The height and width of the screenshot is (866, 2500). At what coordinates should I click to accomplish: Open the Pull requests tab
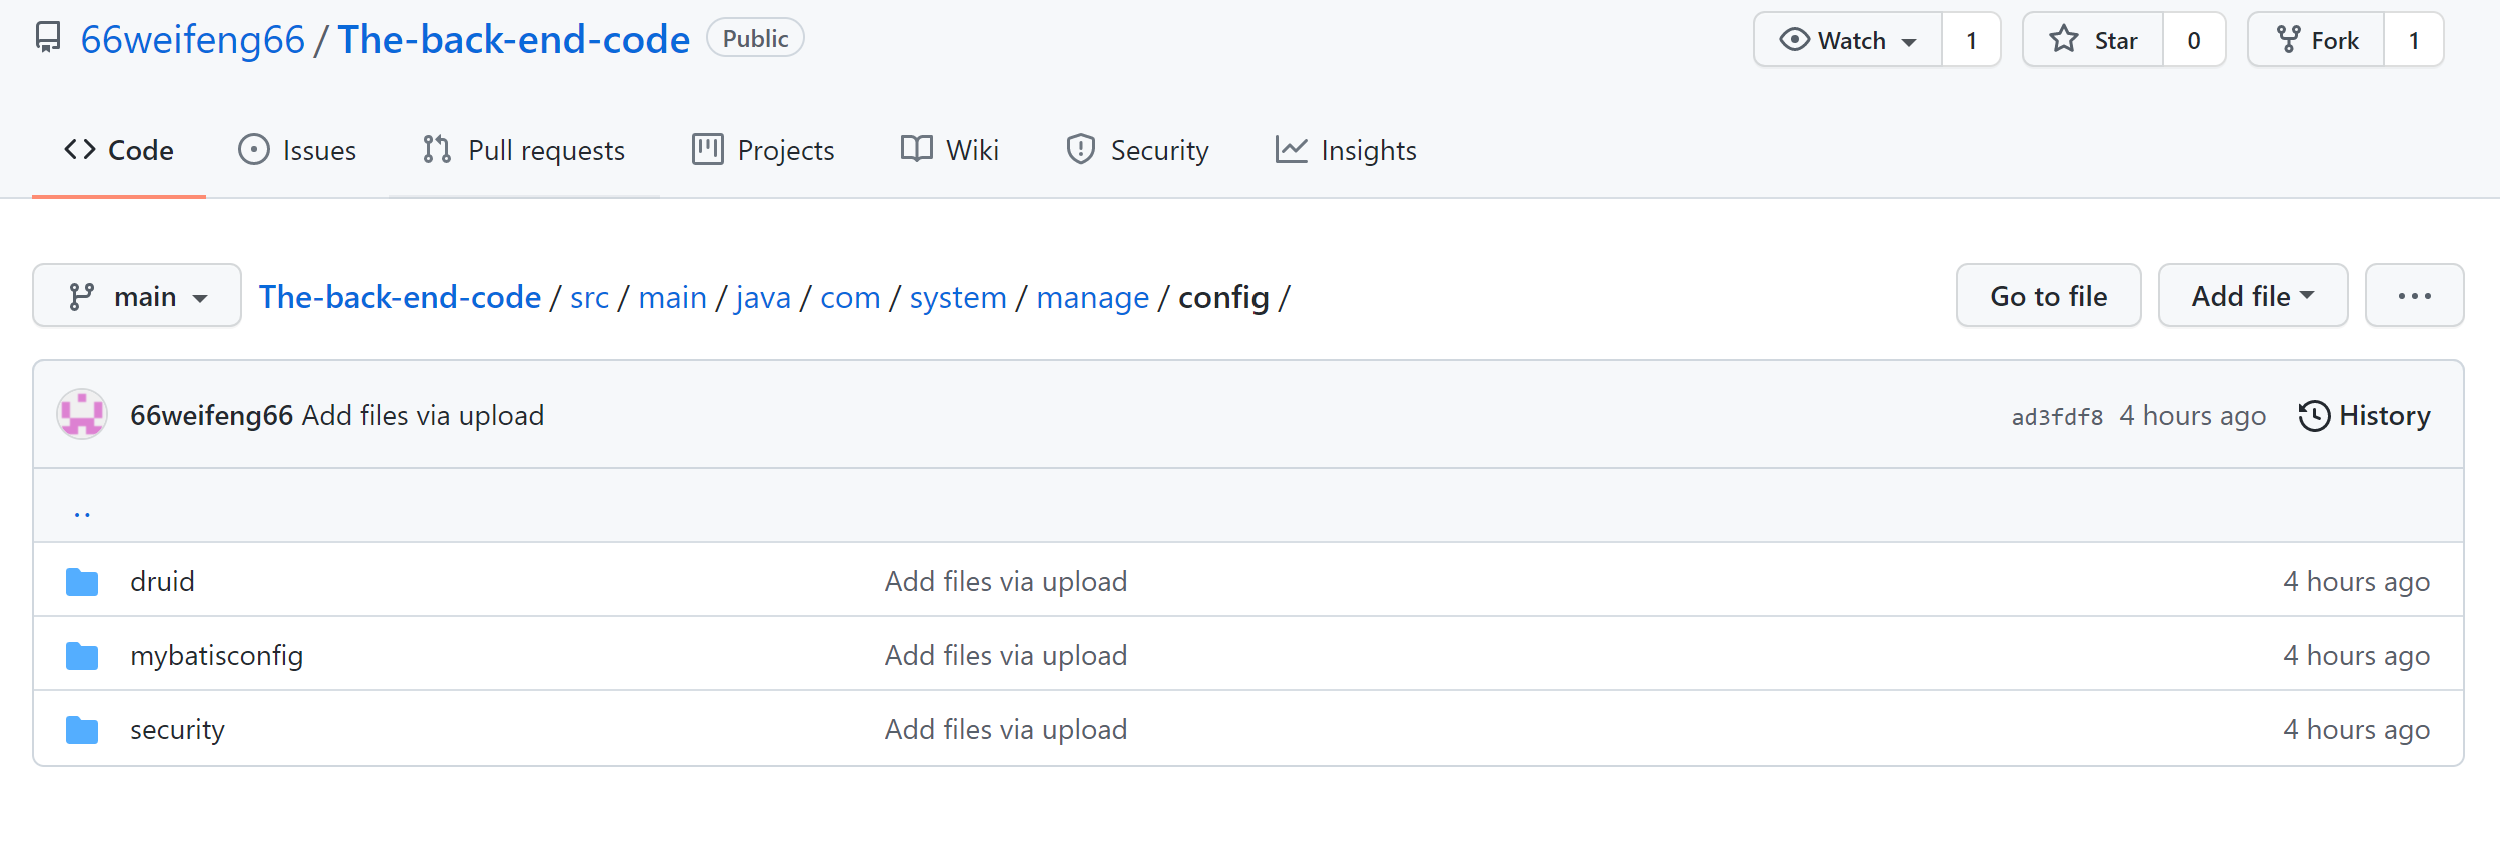click(x=524, y=150)
